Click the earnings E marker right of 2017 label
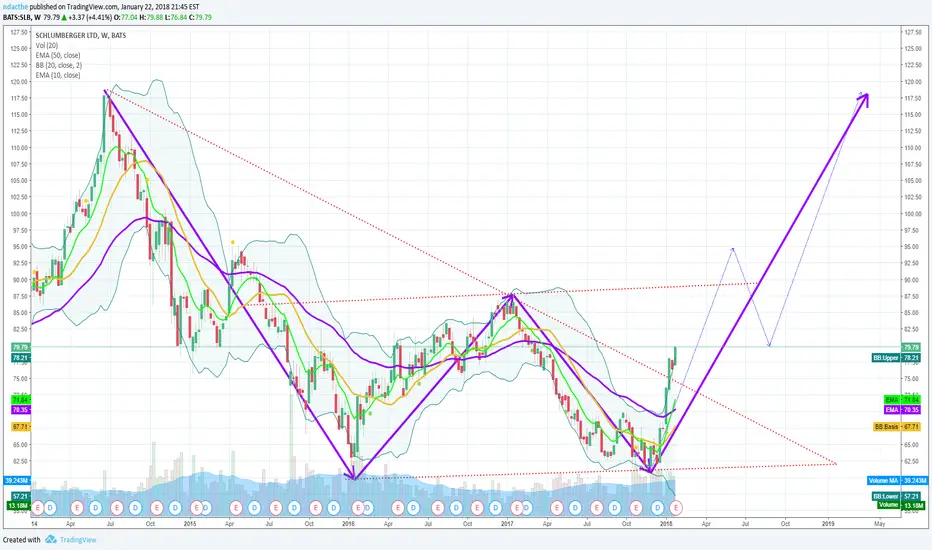Image resolution: width=932 pixels, height=550 pixels. (517, 508)
